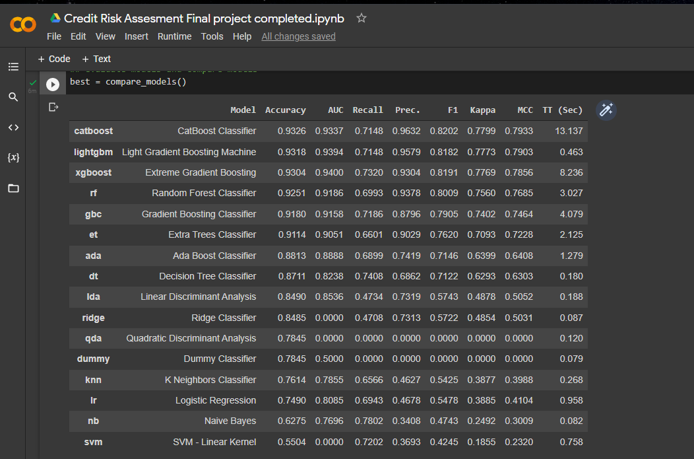Screen dimensions: 694x459
Task: Click the CatBoost Classifier model name
Action: coord(217,131)
